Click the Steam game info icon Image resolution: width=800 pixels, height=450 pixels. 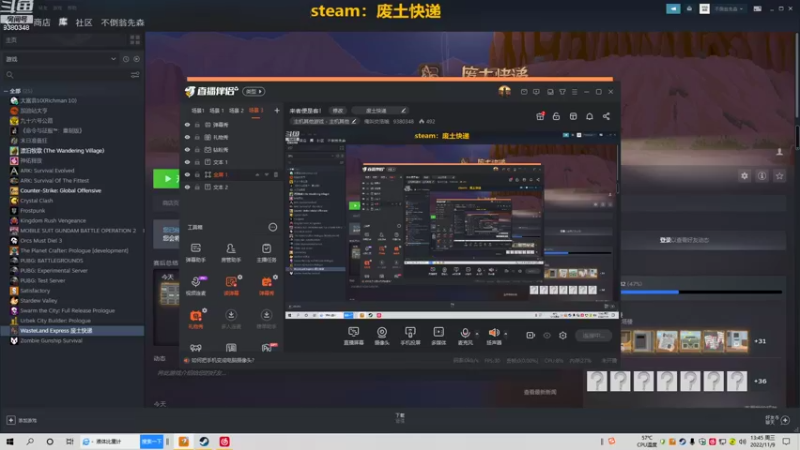coord(762,176)
